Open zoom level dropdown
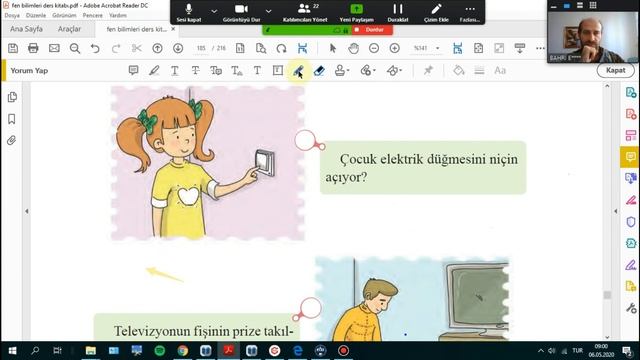Screen dimensions: 640x360 point(438,48)
